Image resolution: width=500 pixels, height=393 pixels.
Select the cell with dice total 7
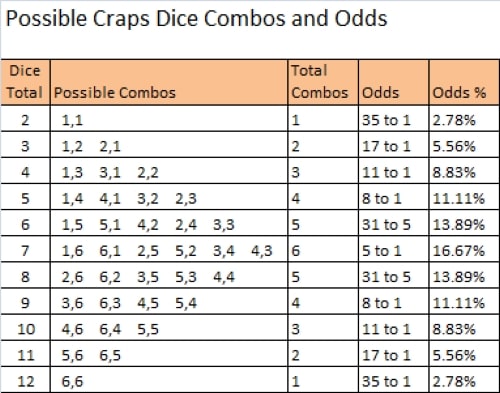[25, 249]
